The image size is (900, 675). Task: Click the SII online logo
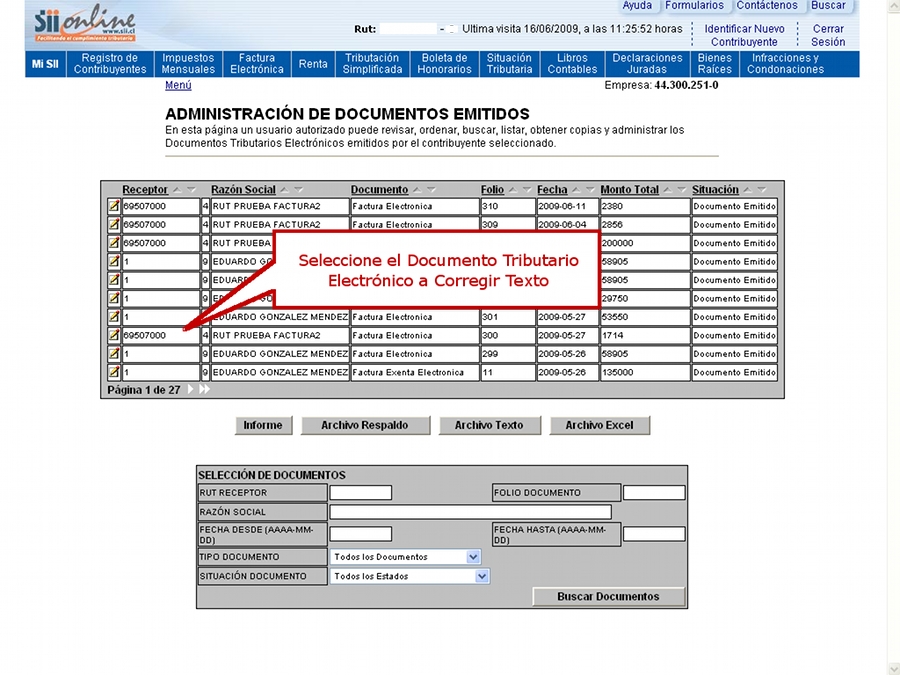click(x=85, y=24)
